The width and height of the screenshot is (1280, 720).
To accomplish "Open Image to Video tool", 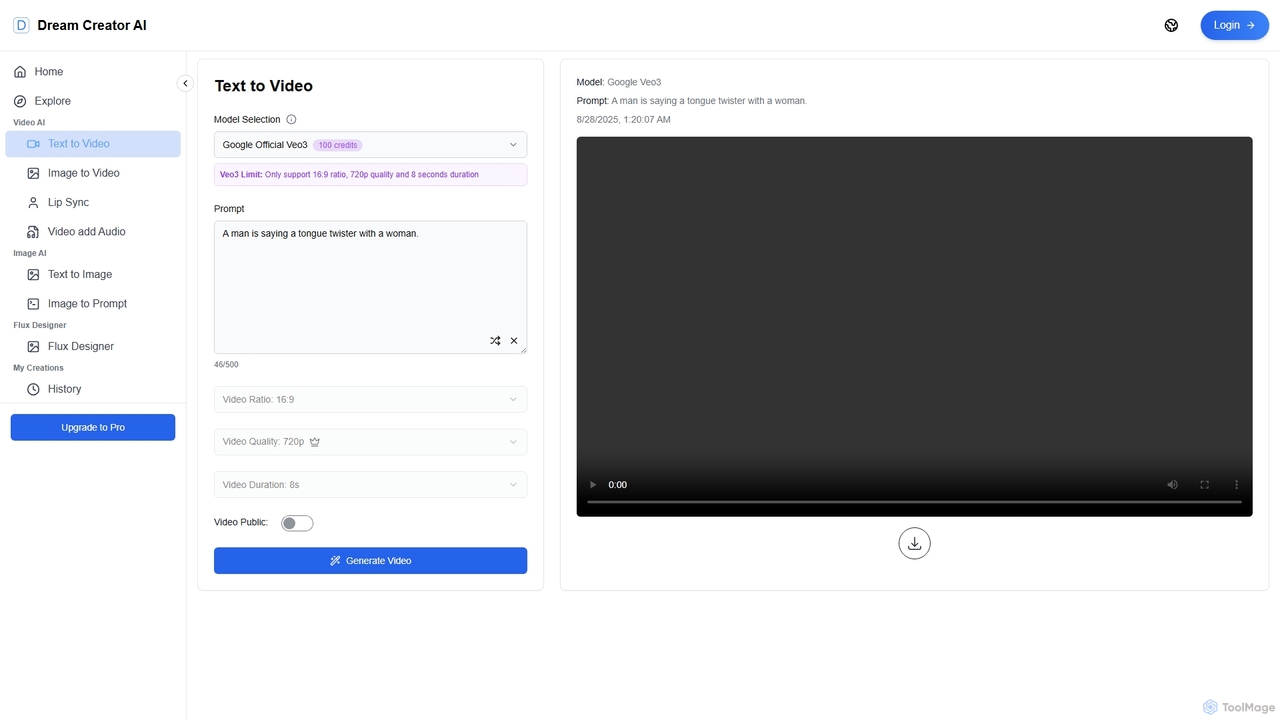I will tap(93, 173).
